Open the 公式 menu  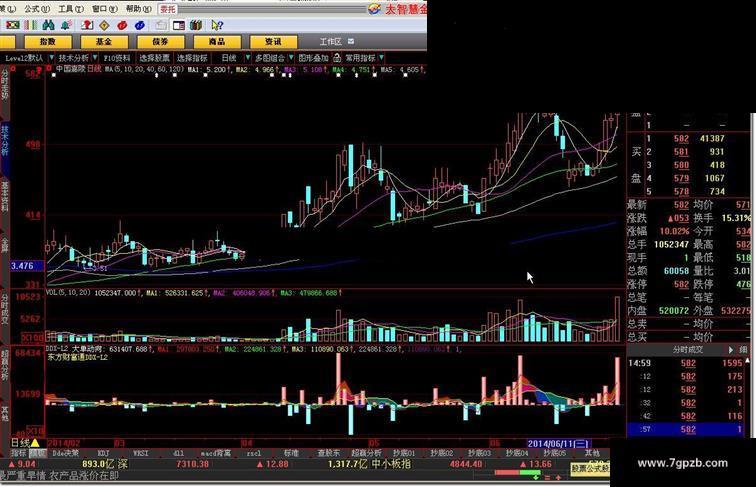coord(37,9)
